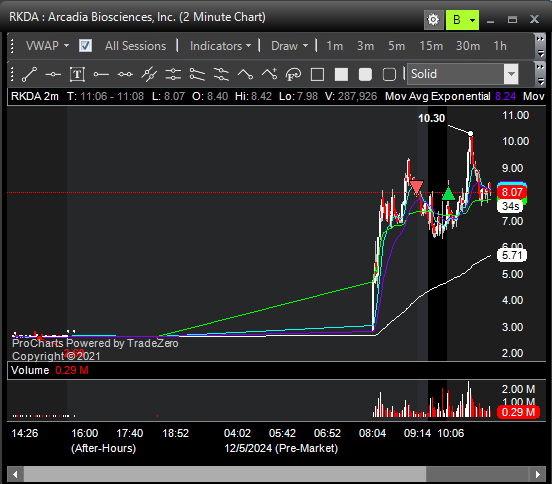Click the 10.30 high price annotation
The width and height of the screenshot is (552, 484).
click(x=432, y=118)
